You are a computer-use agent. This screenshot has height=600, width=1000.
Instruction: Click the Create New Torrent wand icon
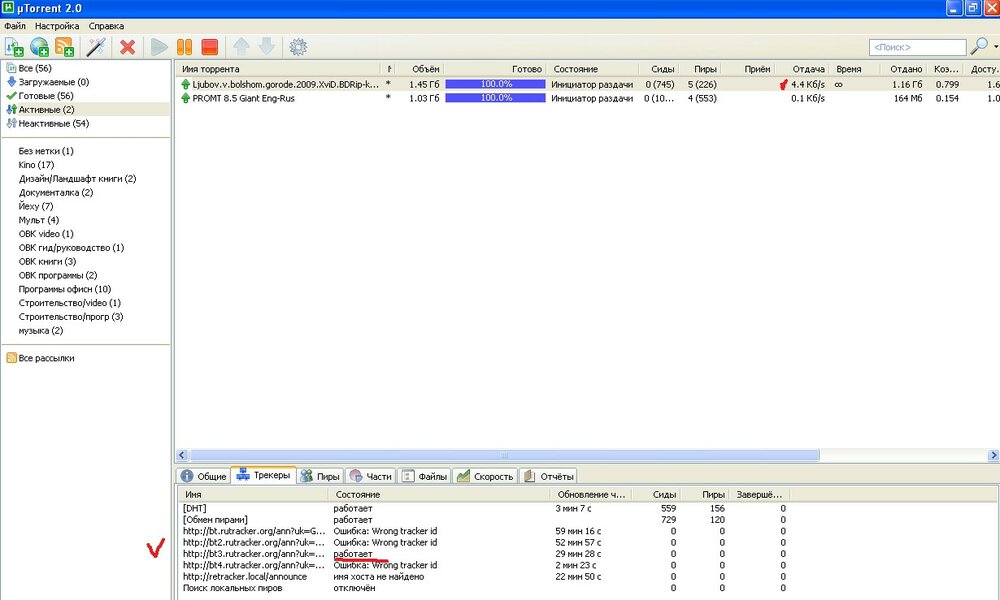96,47
